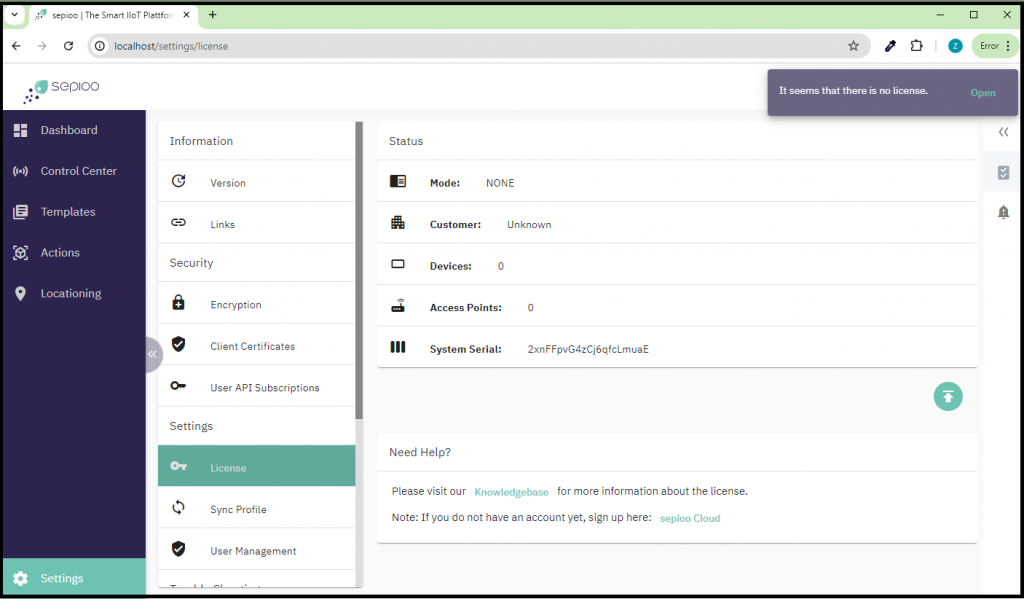
Task: Go to Control Center
Action: point(78,171)
